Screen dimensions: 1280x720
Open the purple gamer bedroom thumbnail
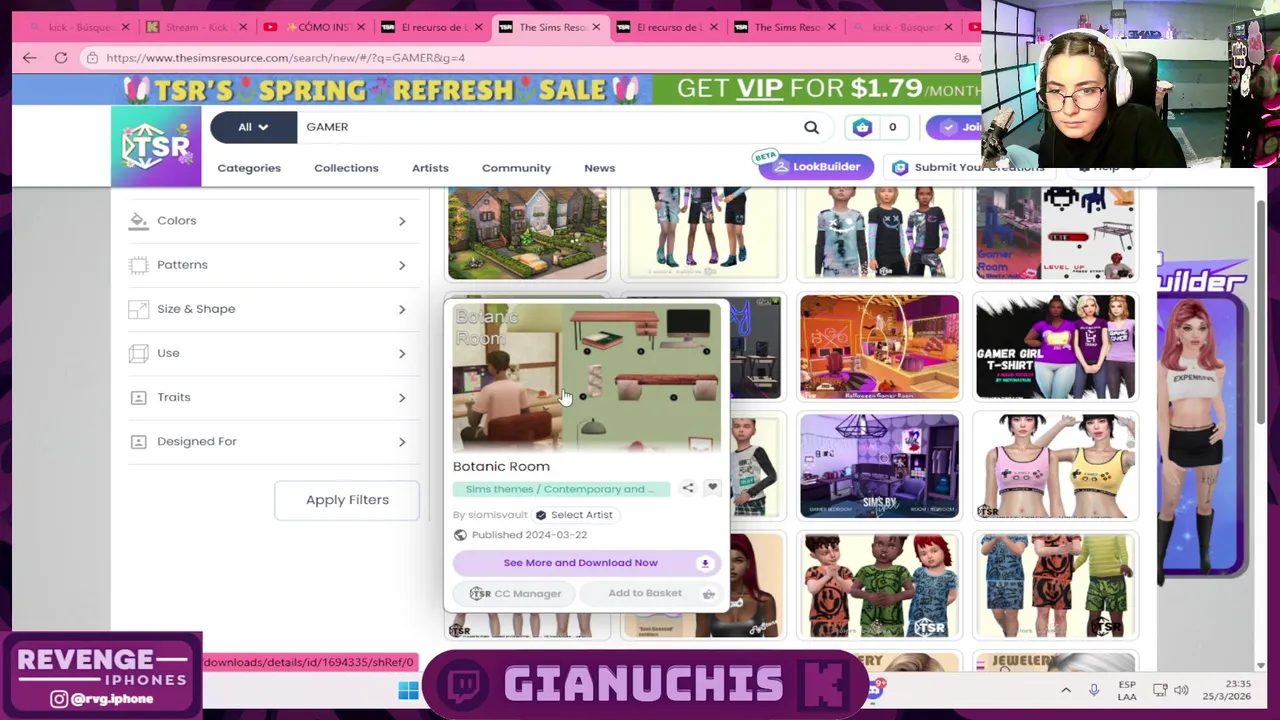pos(879,467)
